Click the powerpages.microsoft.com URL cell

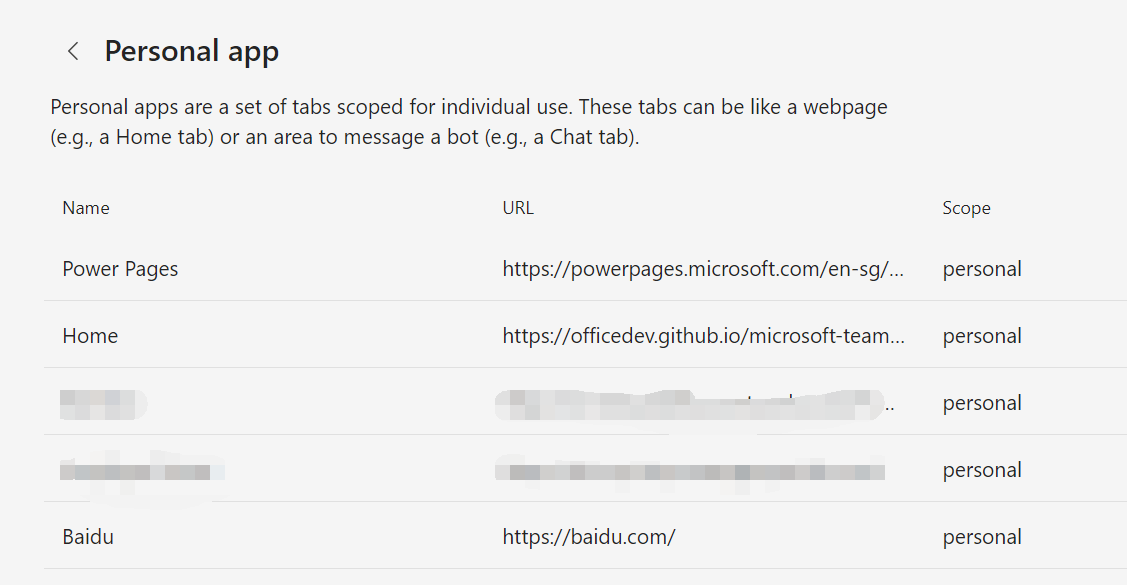(x=704, y=269)
